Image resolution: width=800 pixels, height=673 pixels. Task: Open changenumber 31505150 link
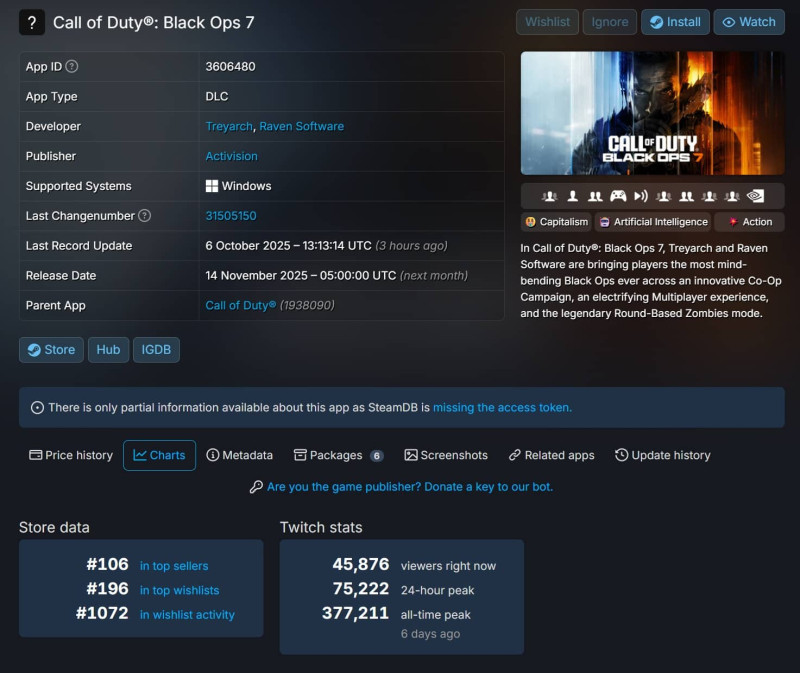(x=231, y=216)
